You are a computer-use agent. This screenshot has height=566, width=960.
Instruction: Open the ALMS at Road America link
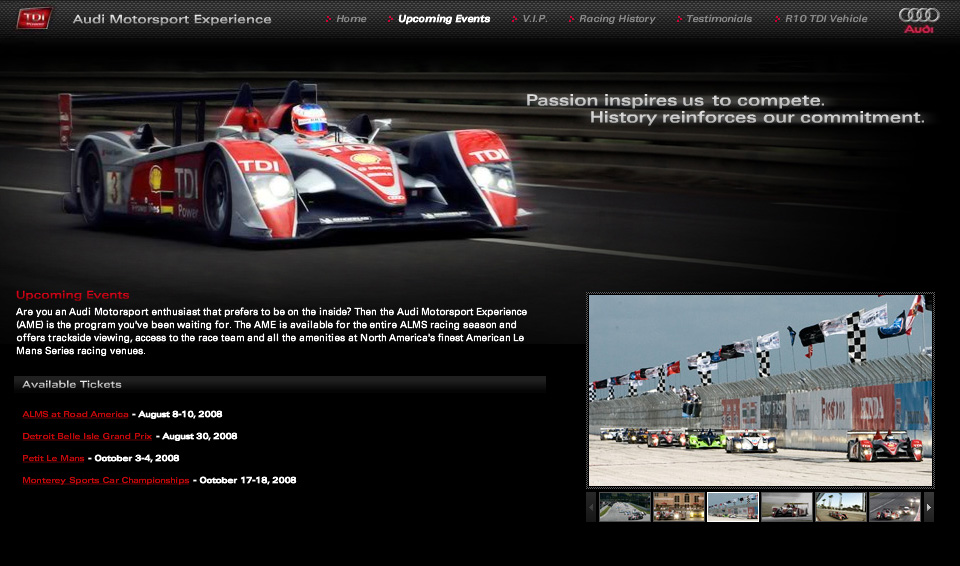pos(75,414)
